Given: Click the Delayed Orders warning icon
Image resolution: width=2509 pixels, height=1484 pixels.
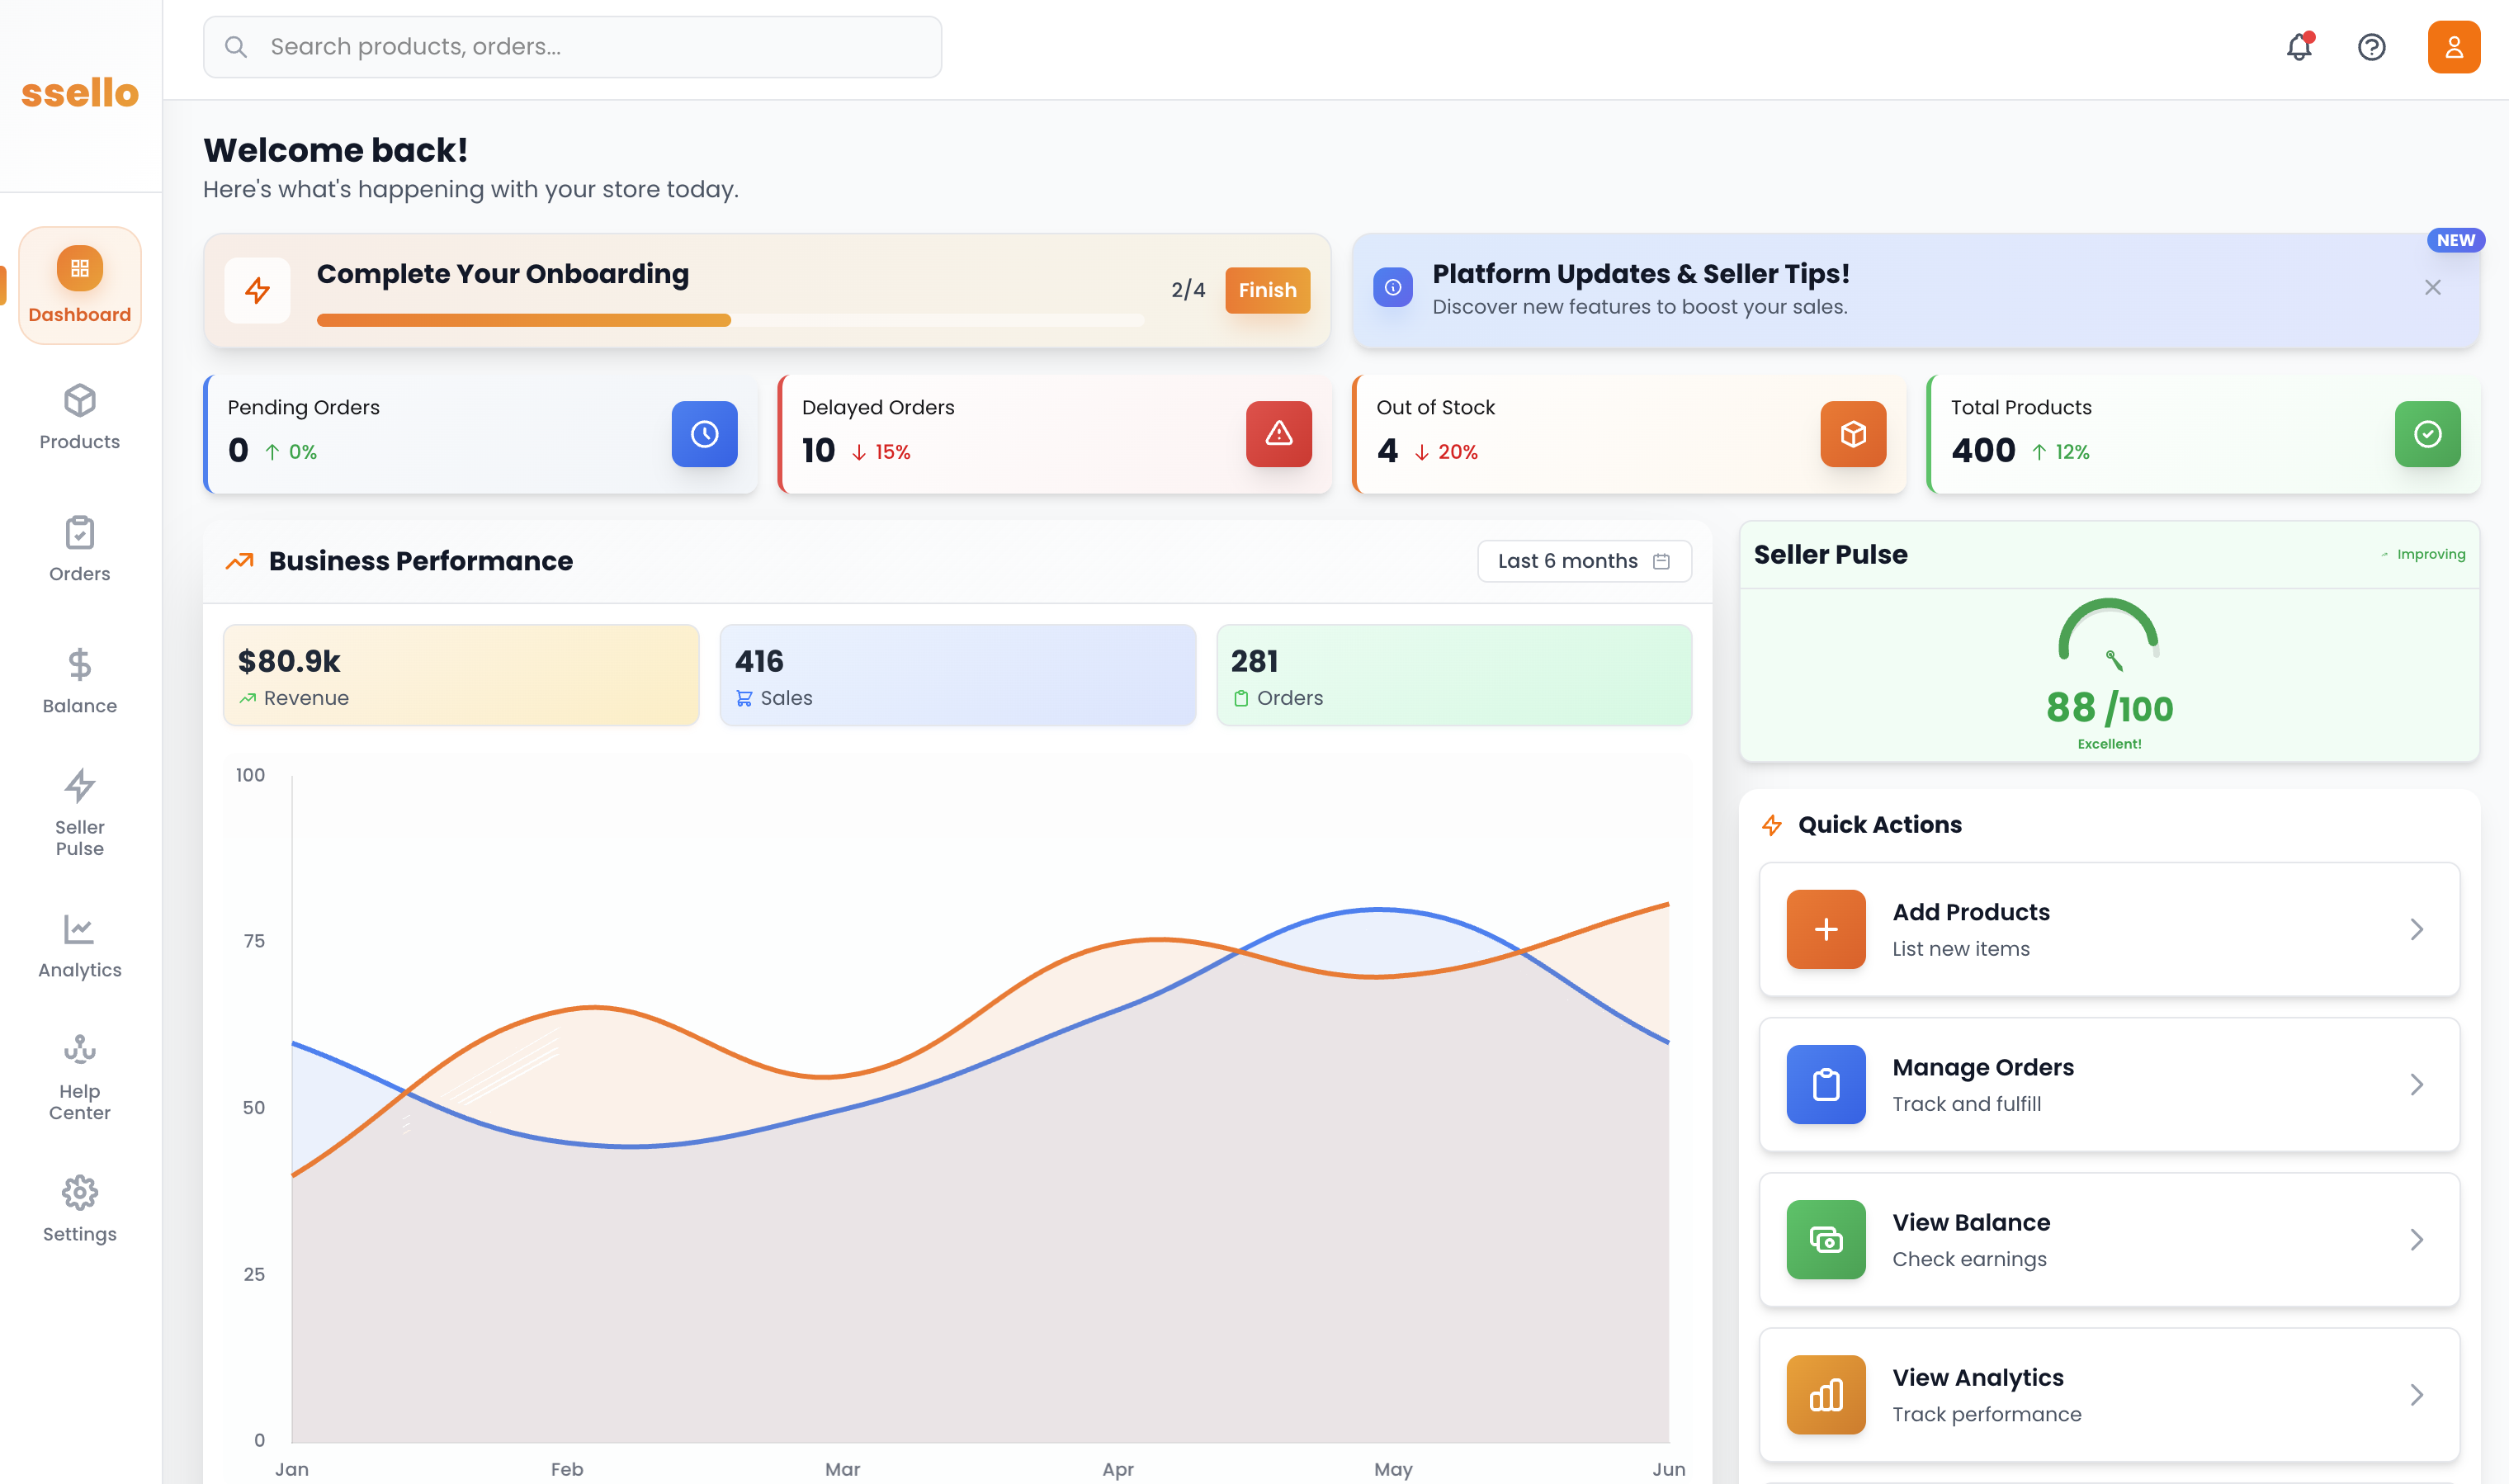Looking at the screenshot, I should (1278, 434).
